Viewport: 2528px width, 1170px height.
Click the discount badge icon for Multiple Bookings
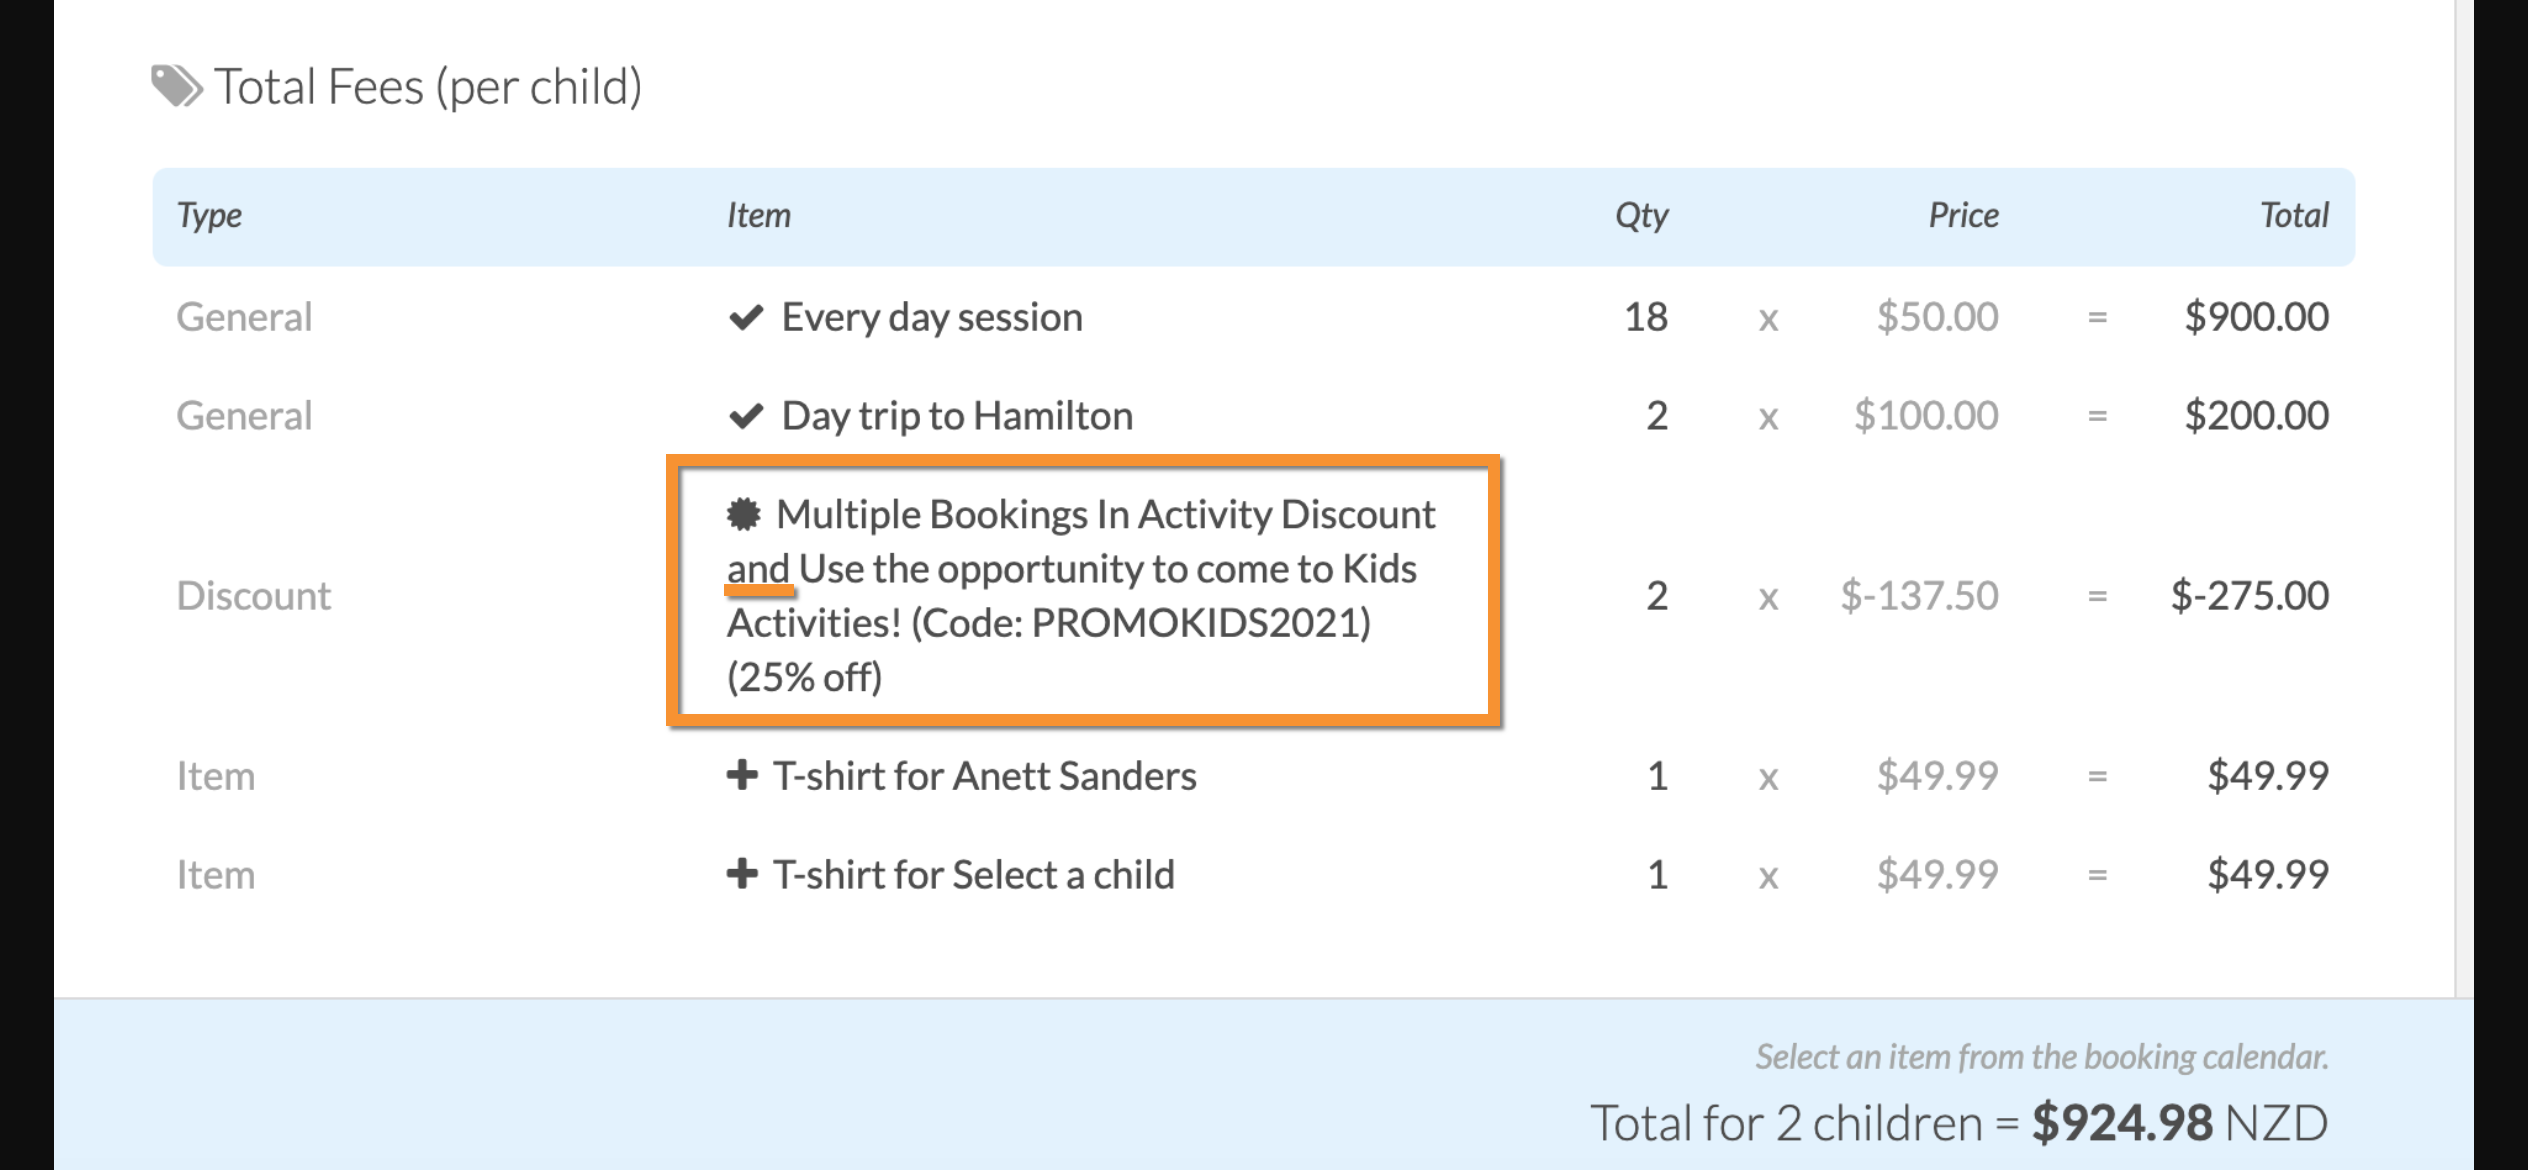tap(743, 514)
